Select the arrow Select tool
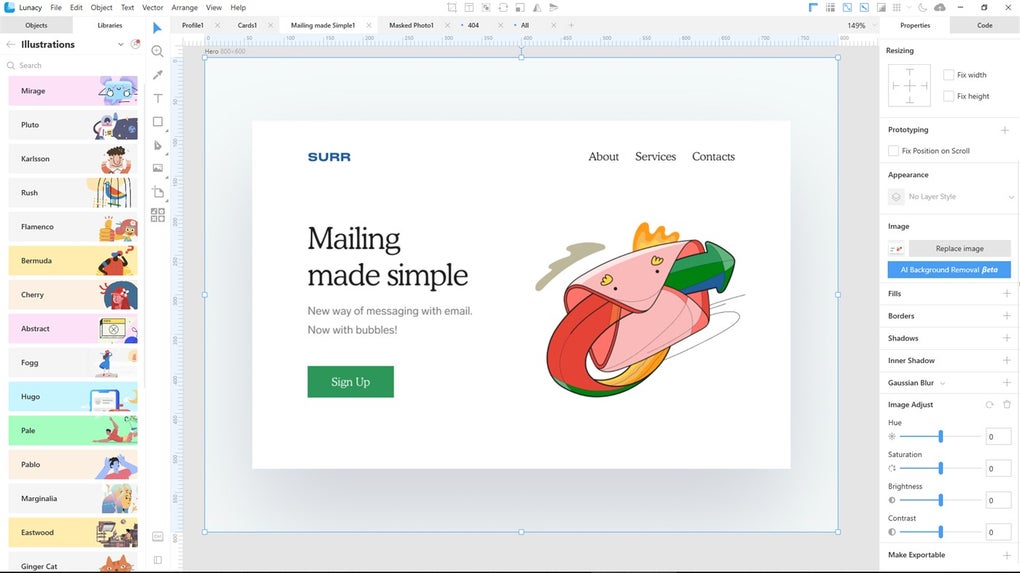The image size is (1020, 573). [157, 28]
